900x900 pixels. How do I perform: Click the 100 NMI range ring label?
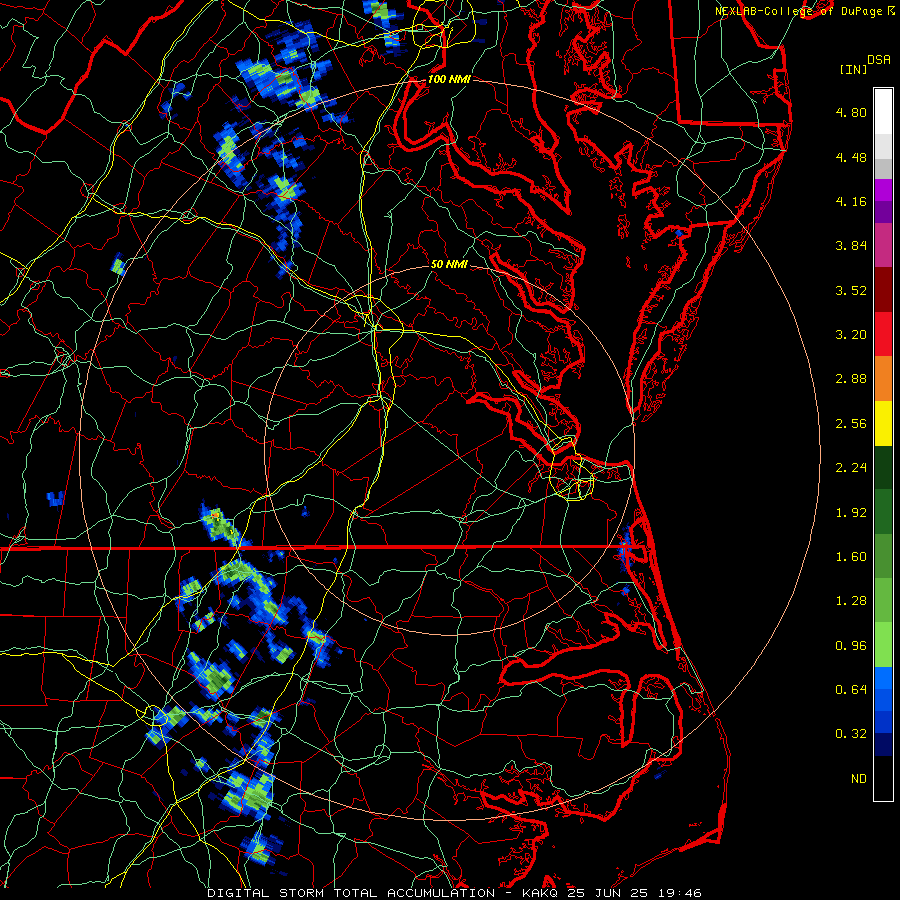449,79
